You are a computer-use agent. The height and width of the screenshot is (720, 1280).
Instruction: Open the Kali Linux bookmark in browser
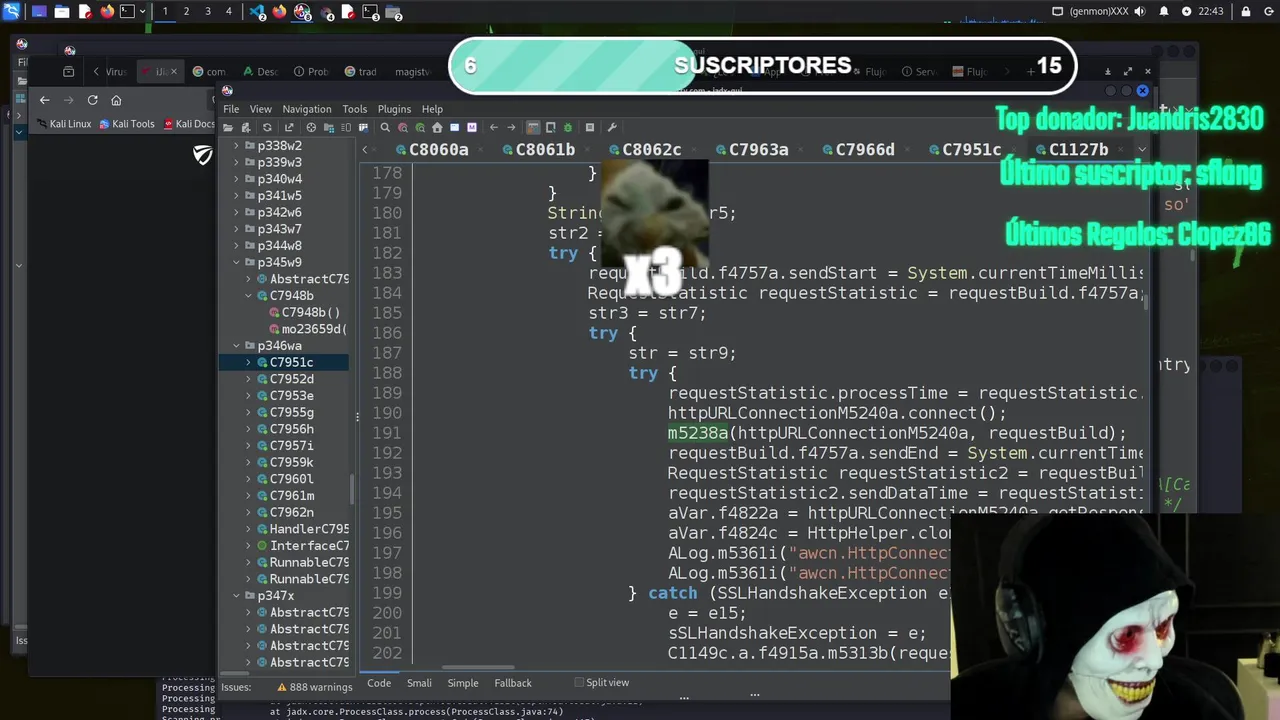[63, 124]
